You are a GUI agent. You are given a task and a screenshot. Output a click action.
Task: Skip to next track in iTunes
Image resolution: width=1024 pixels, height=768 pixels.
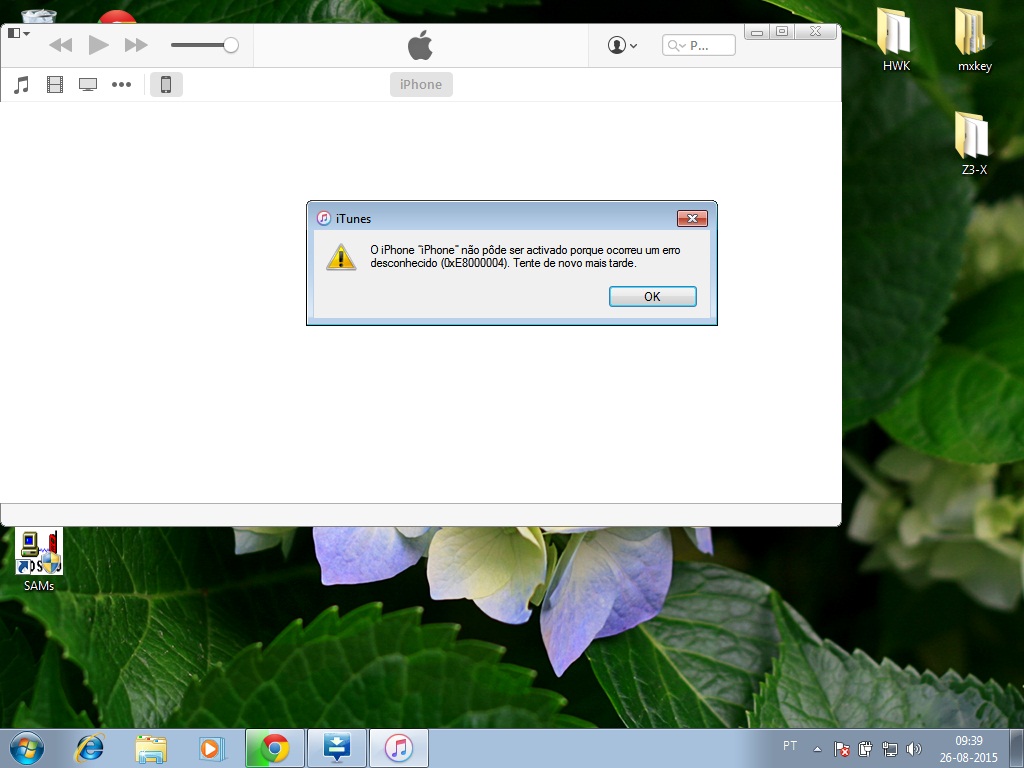(136, 45)
